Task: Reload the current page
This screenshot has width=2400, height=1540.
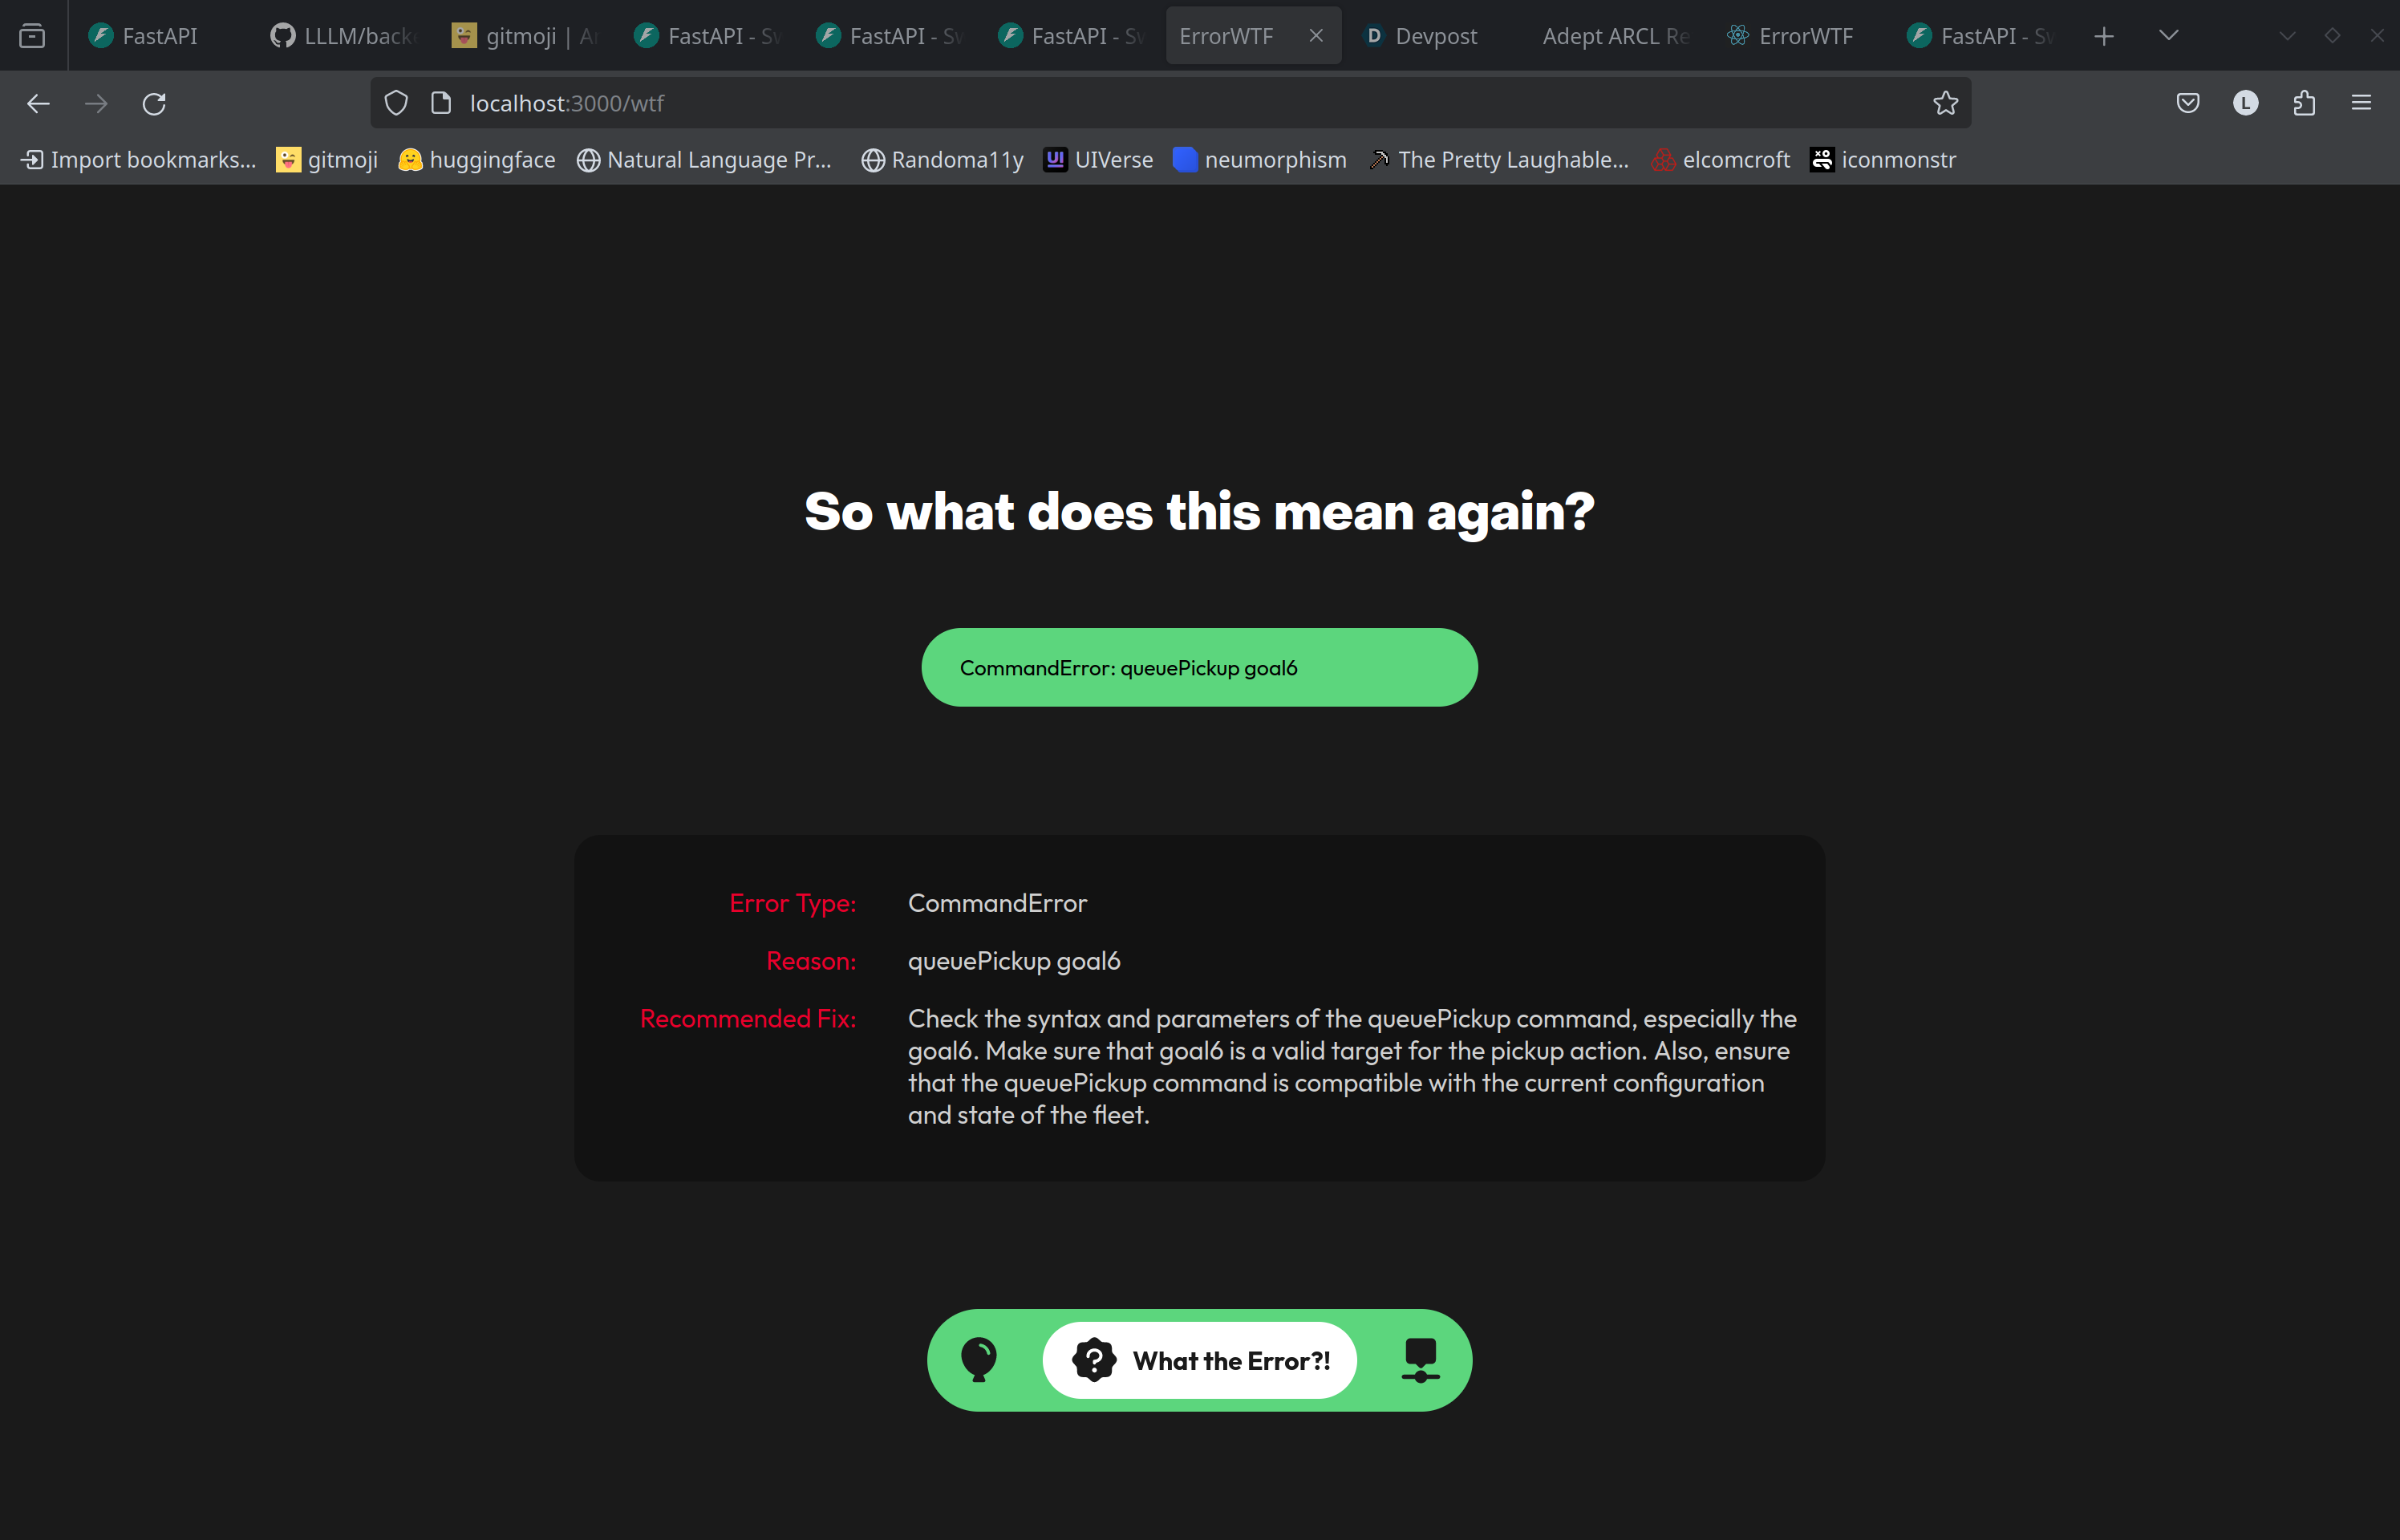Action: tap(154, 103)
